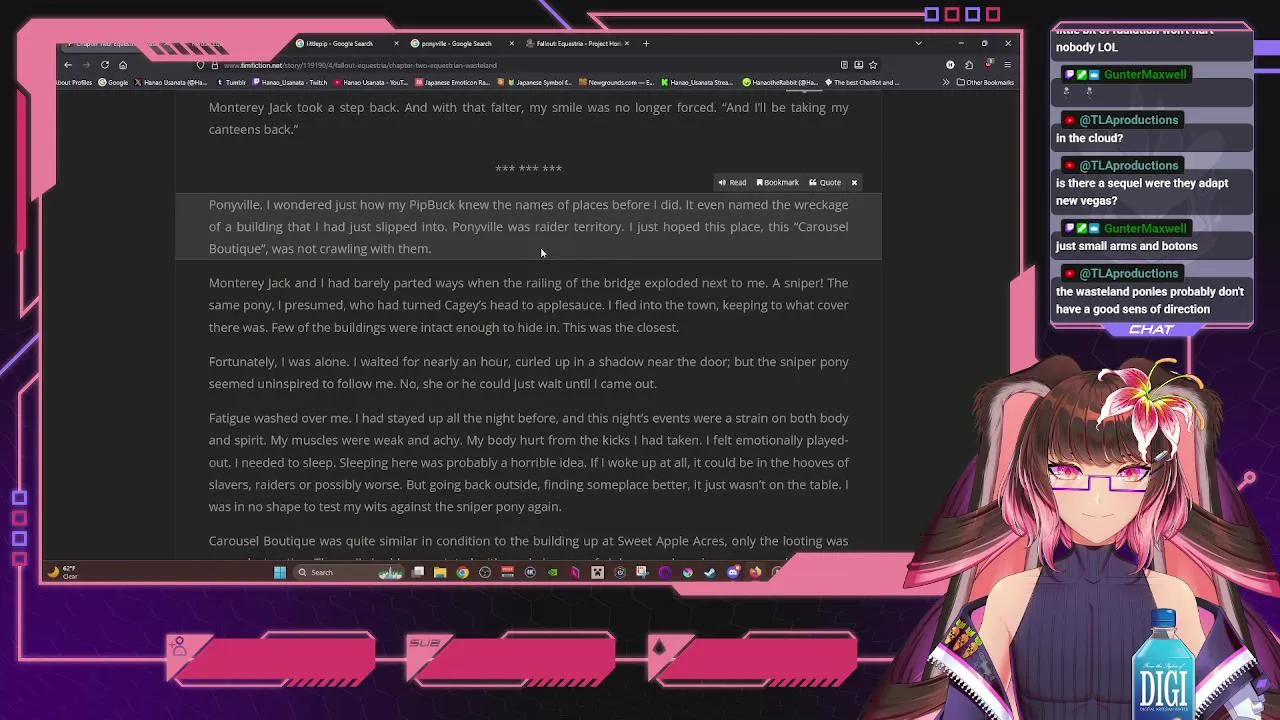Open Minecraft launcher taskbar icon
The image size is (1280, 720).
[x=597, y=572]
